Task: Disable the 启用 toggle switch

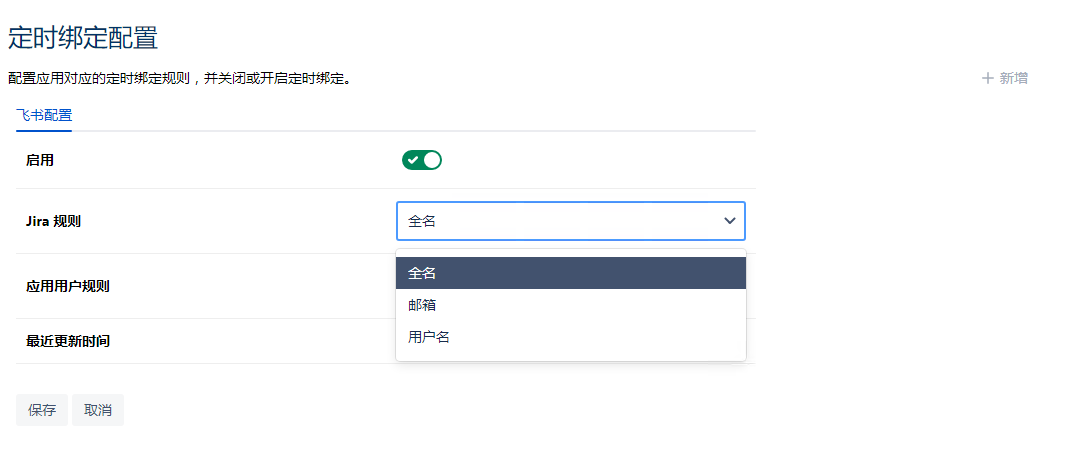Action: 421,160
